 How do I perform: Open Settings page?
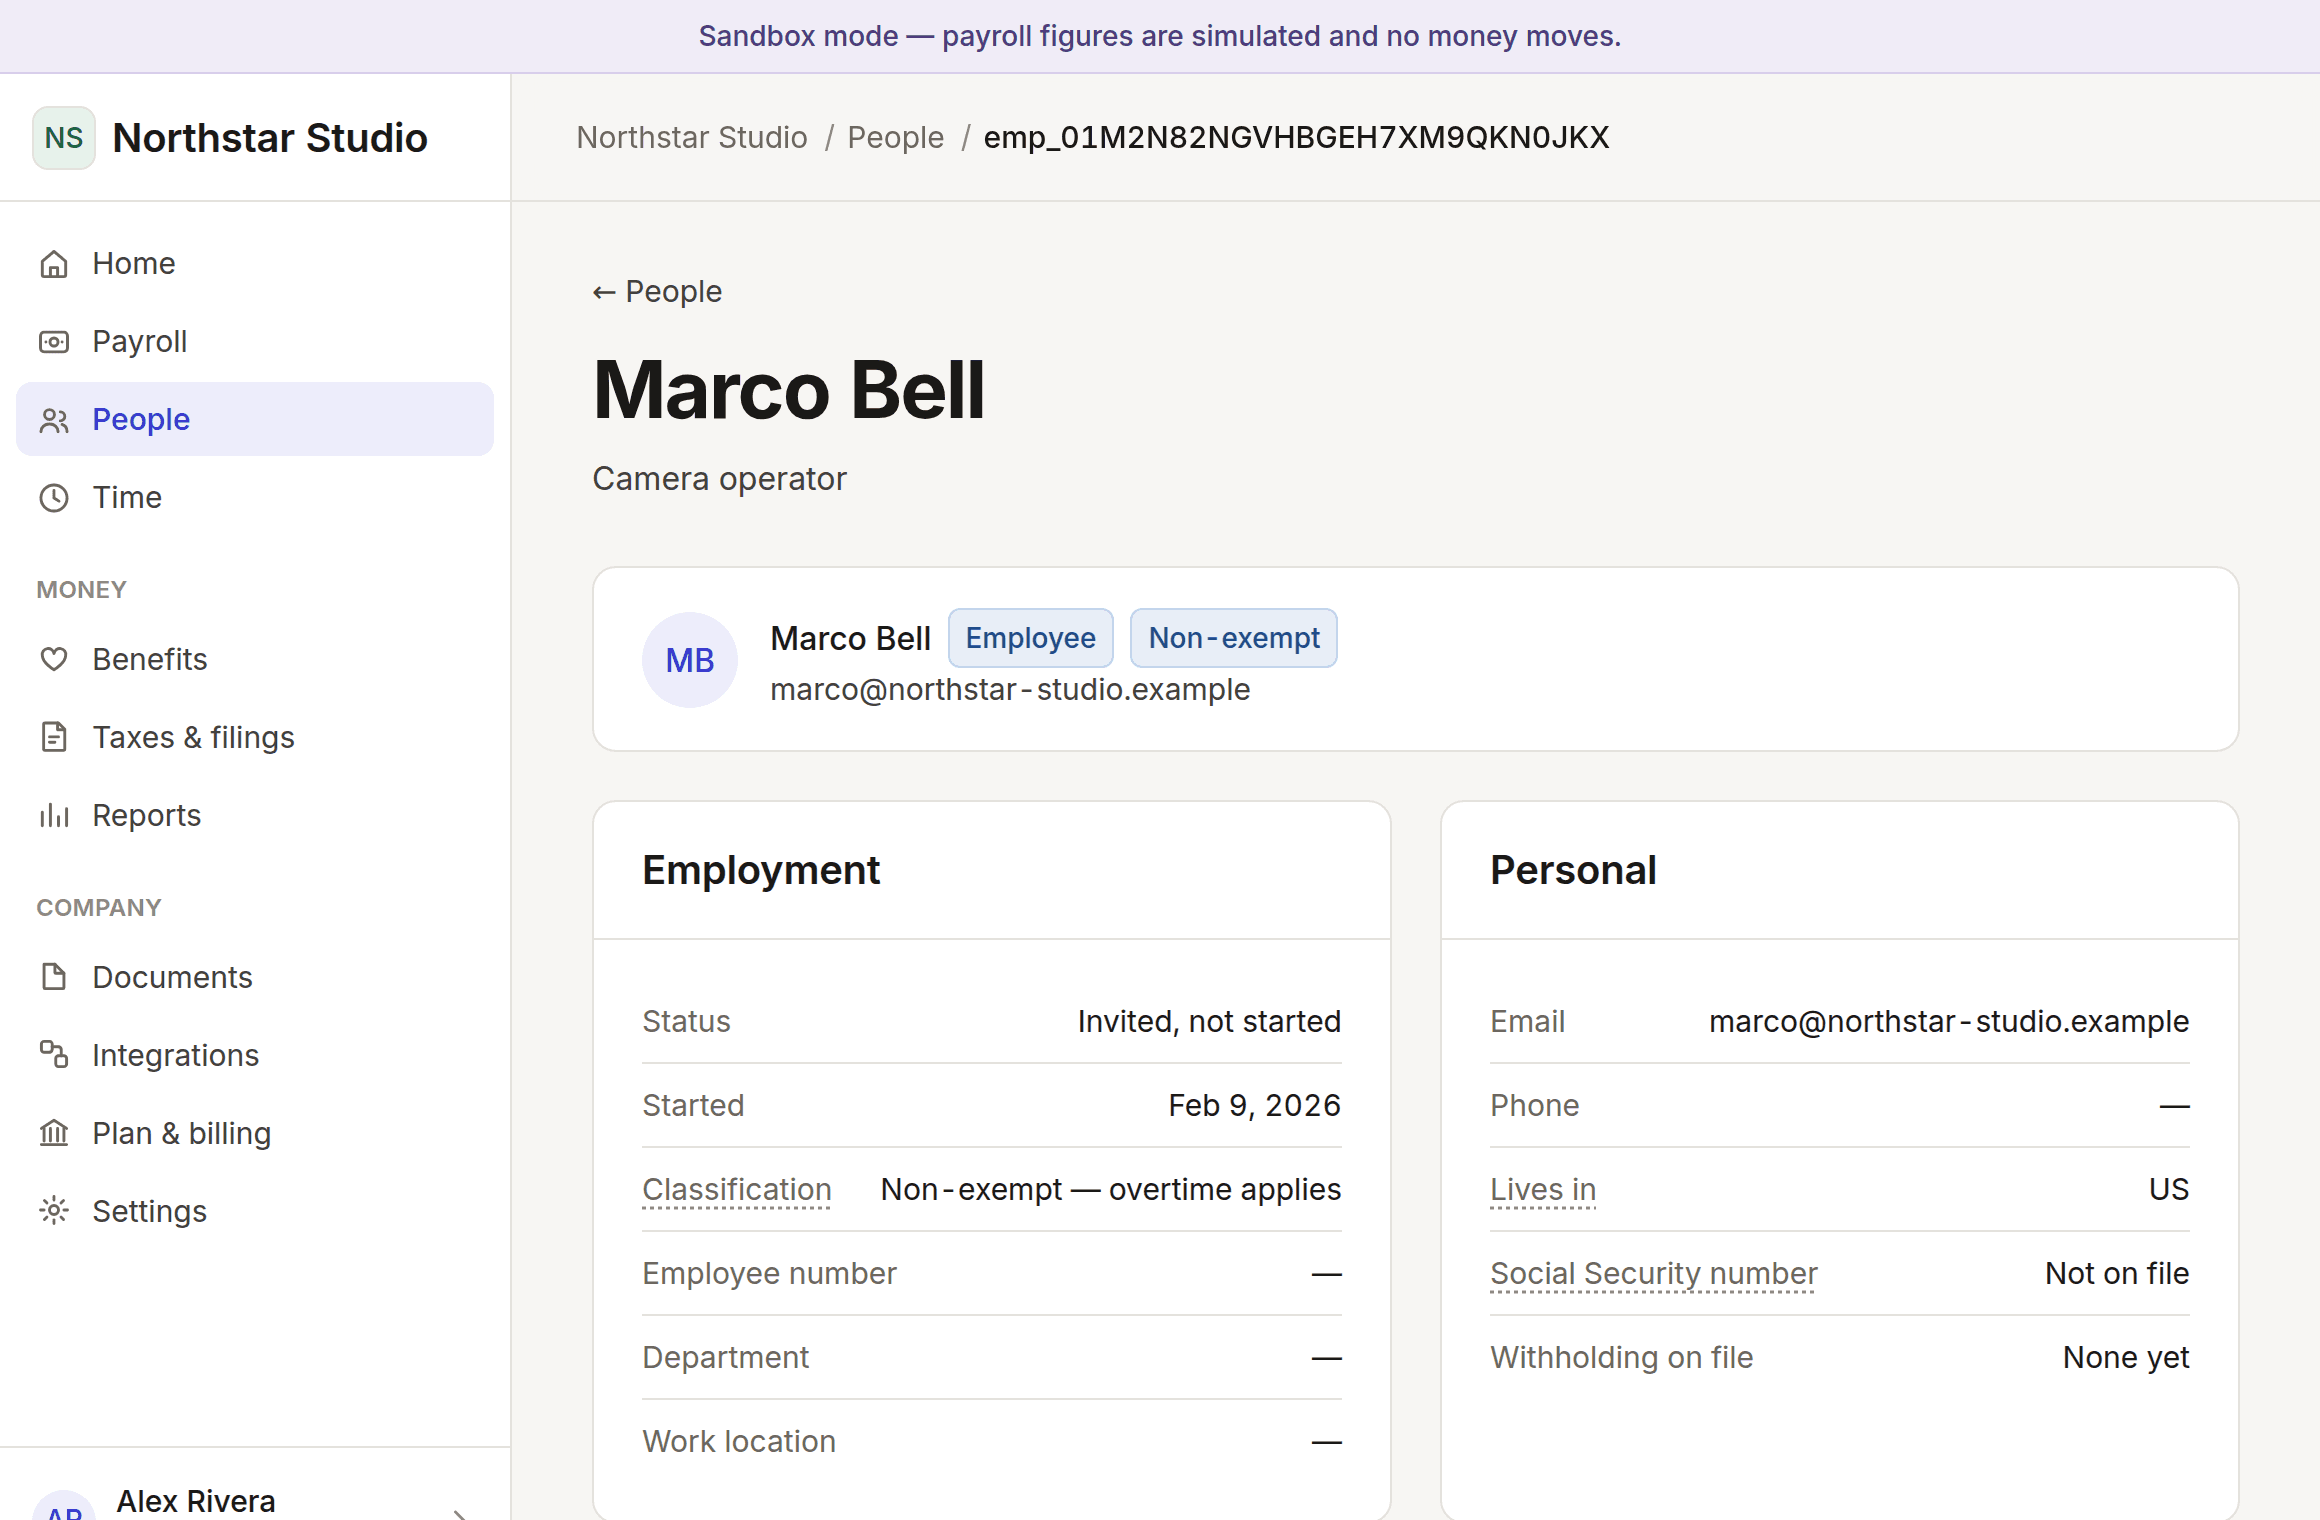pyautogui.click(x=255, y=1212)
